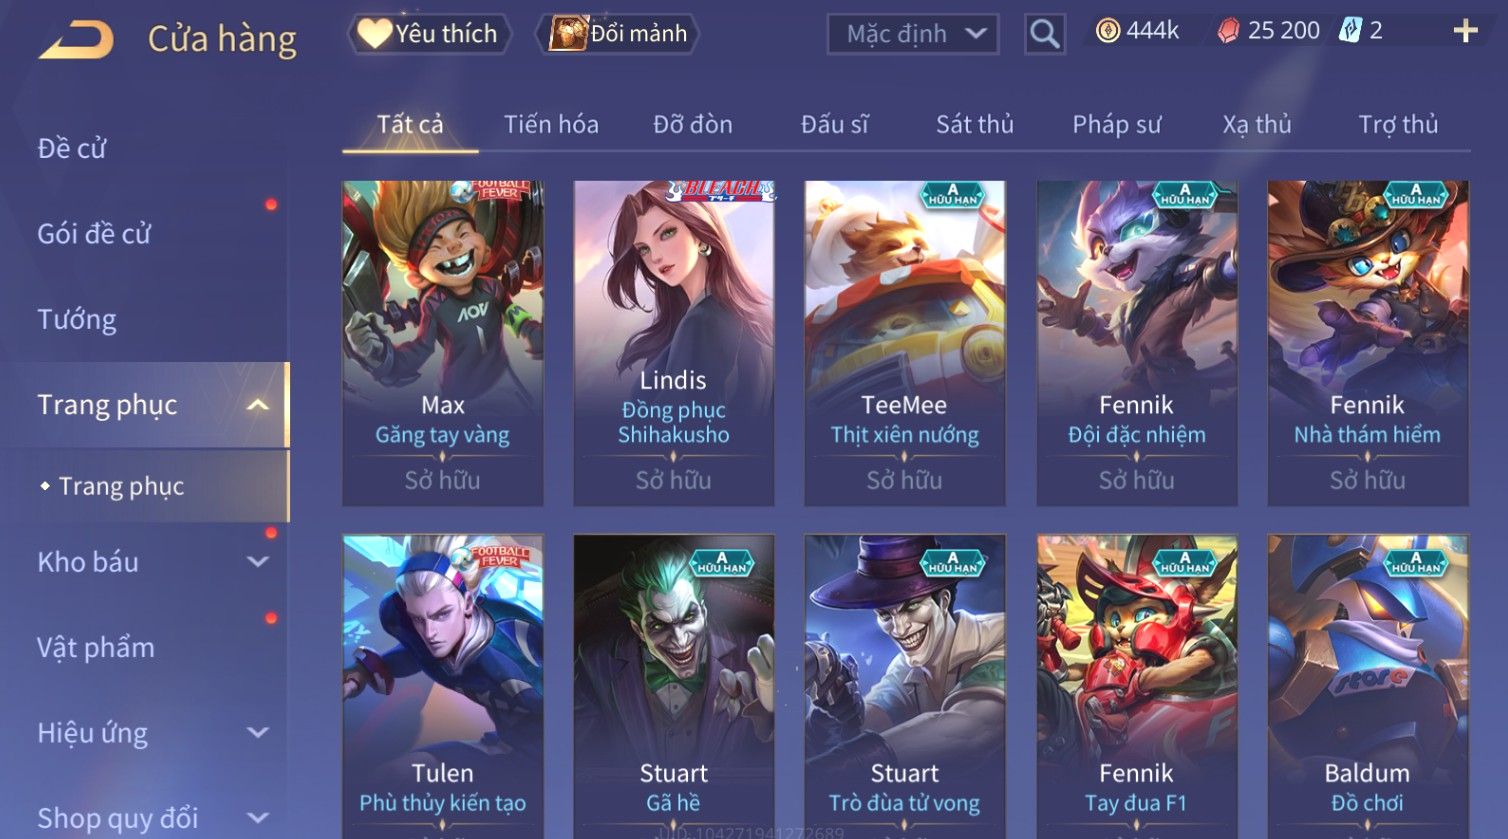This screenshot has width=1508, height=839.
Task: Select the Tiến hóa tab
Action: [551, 124]
